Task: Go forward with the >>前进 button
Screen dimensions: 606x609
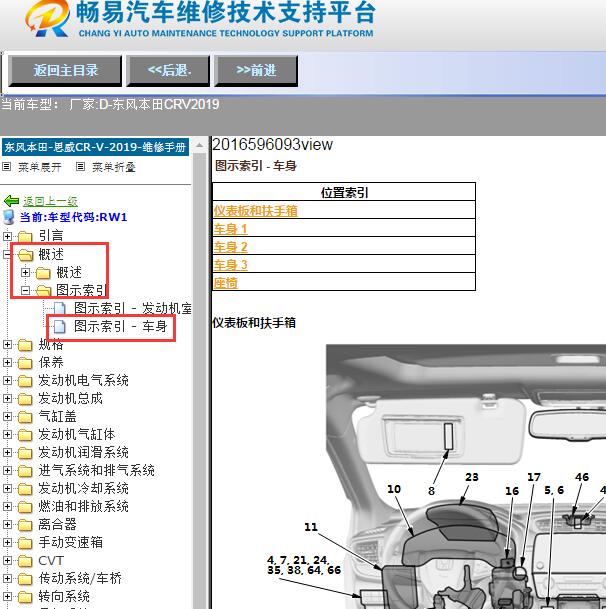Action: (256, 71)
